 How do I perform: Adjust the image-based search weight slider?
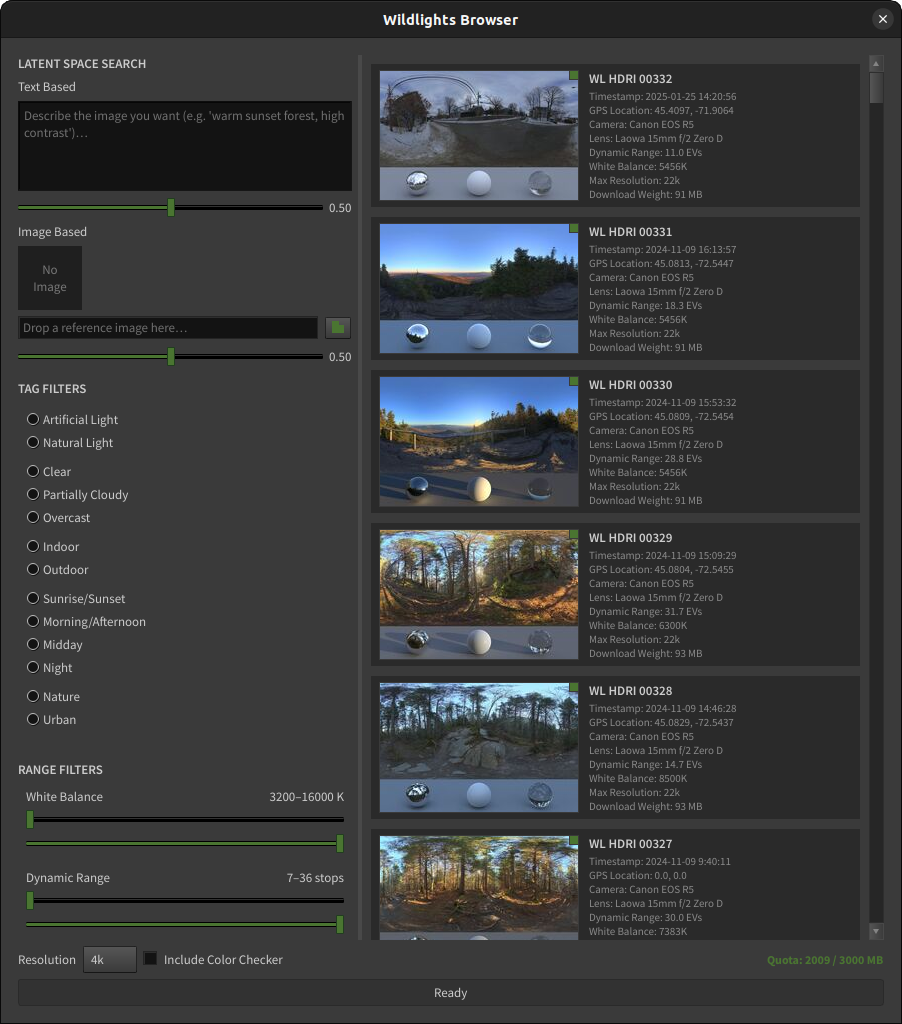click(x=170, y=357)
